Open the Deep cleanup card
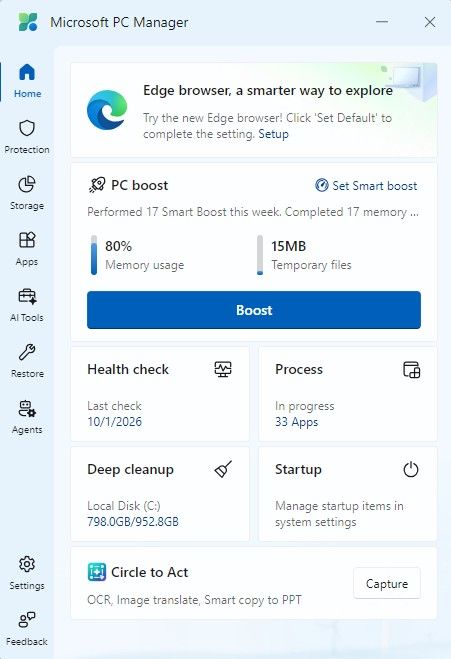 coord(160,494)
